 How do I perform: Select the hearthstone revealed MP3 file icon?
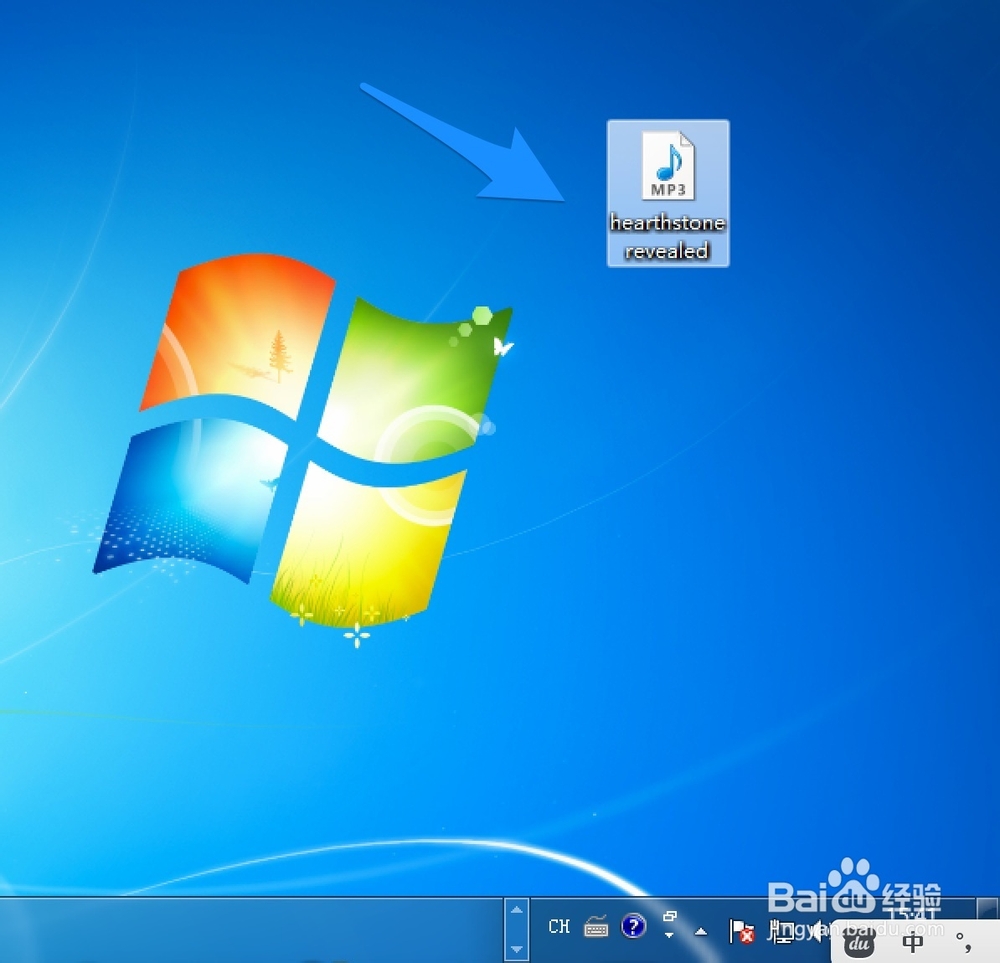pyautogui.click(x=668, y=166)
